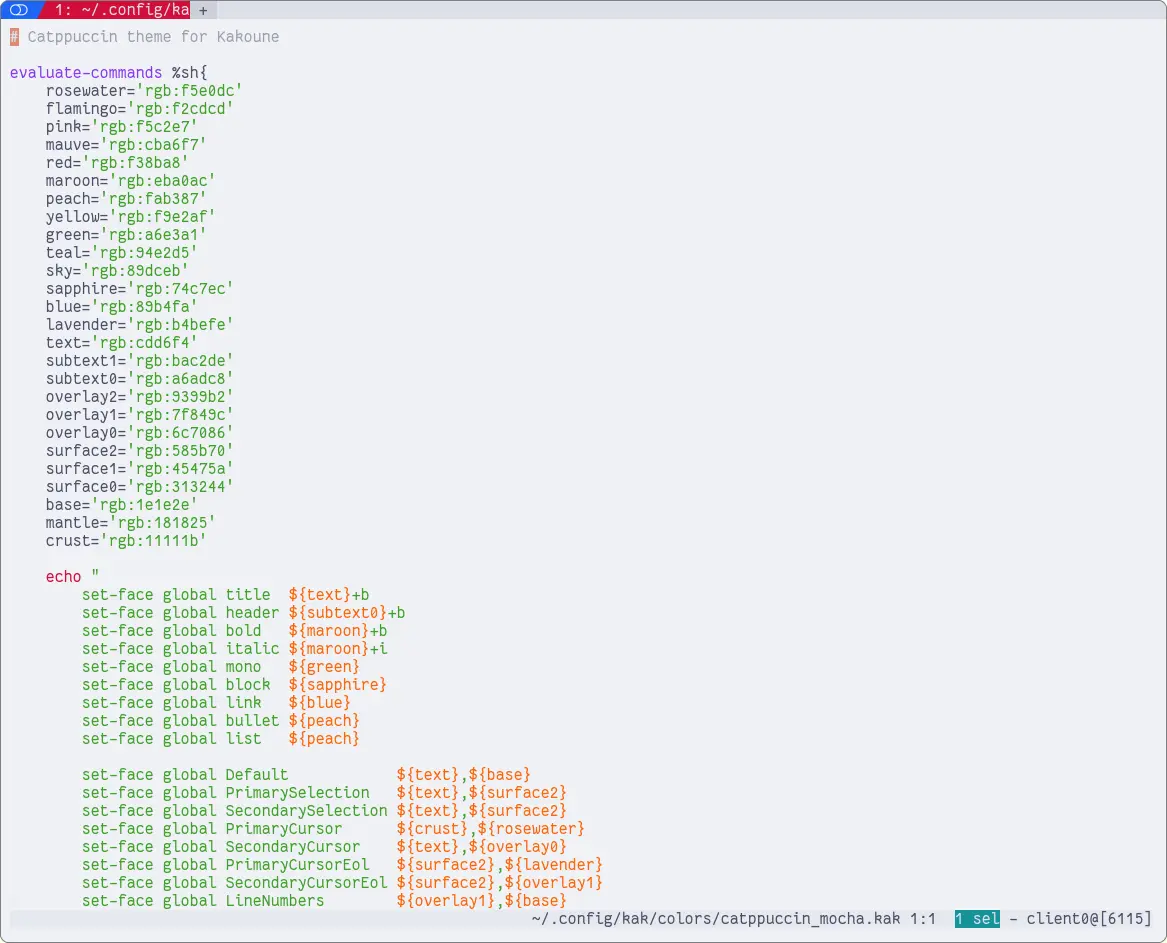
Task: Click the 'set-face global Default' line
Action: pos(307,775)
